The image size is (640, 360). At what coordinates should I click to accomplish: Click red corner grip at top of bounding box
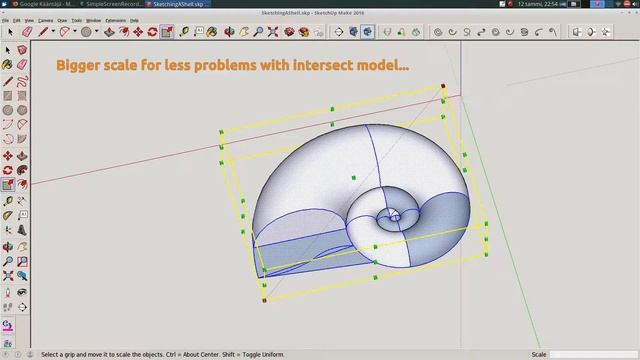tap(443, 86)
